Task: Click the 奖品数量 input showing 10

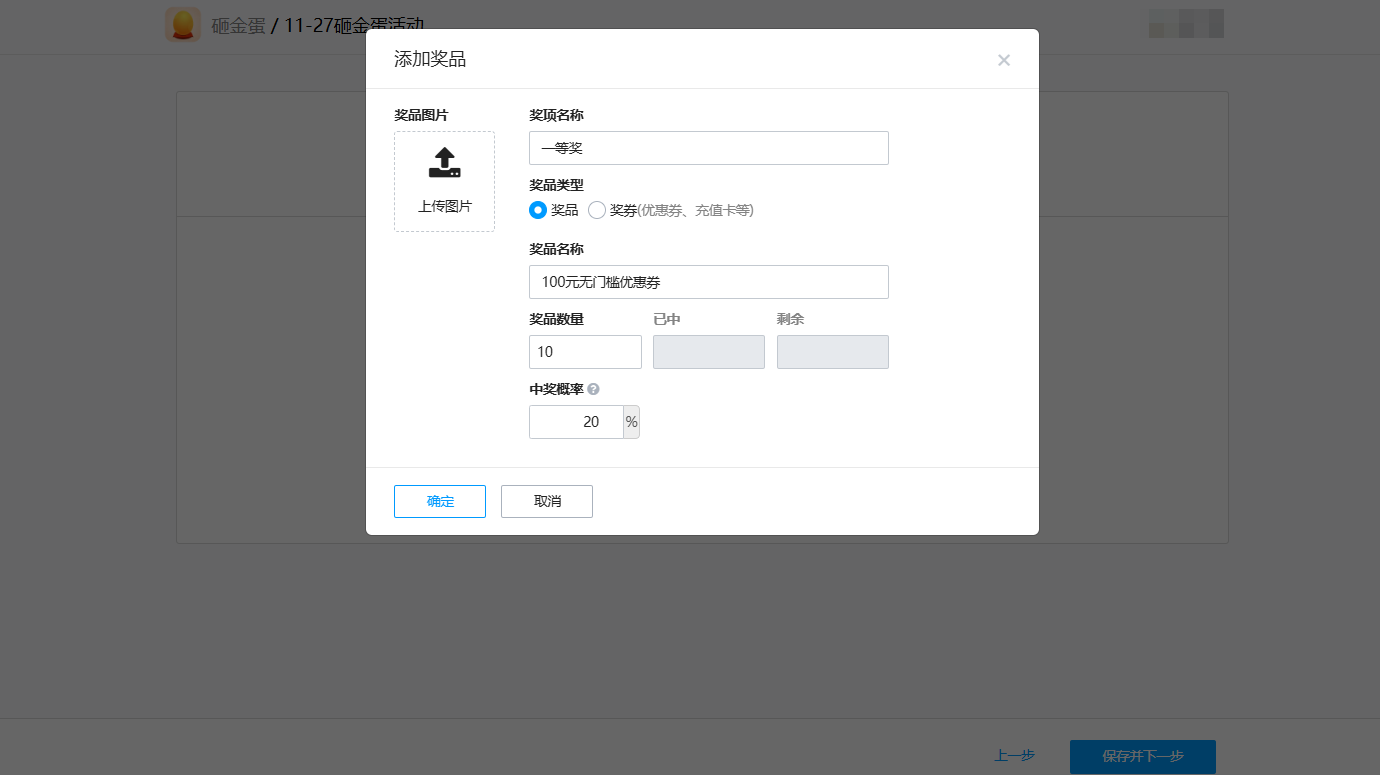Action: (585, 352)
